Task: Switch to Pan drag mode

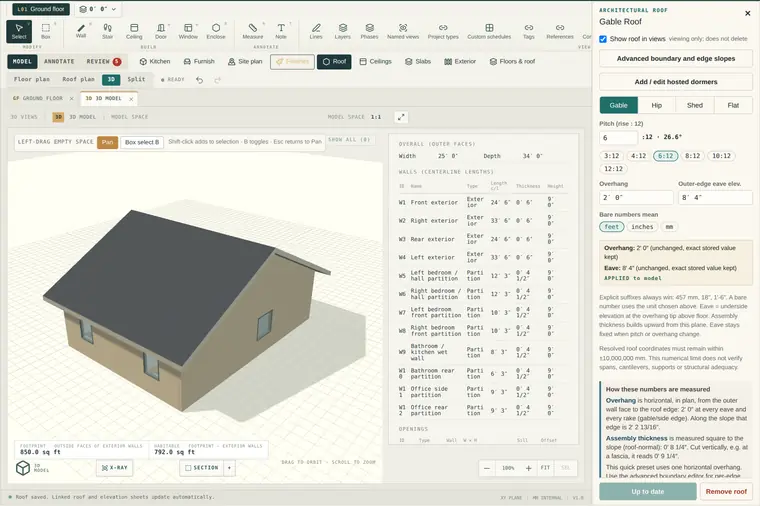Action: pyautogui.click(x=107, y=142)
